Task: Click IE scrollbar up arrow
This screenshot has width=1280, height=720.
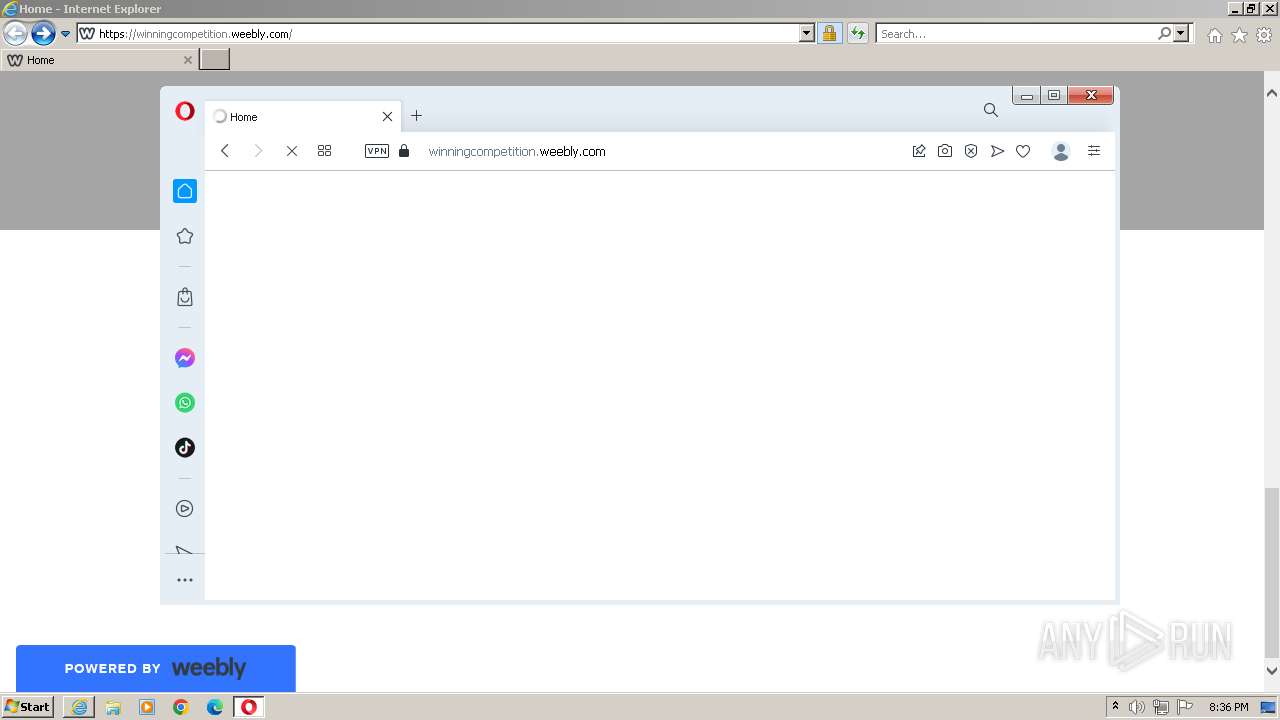Action: (x=1272, y=93)
